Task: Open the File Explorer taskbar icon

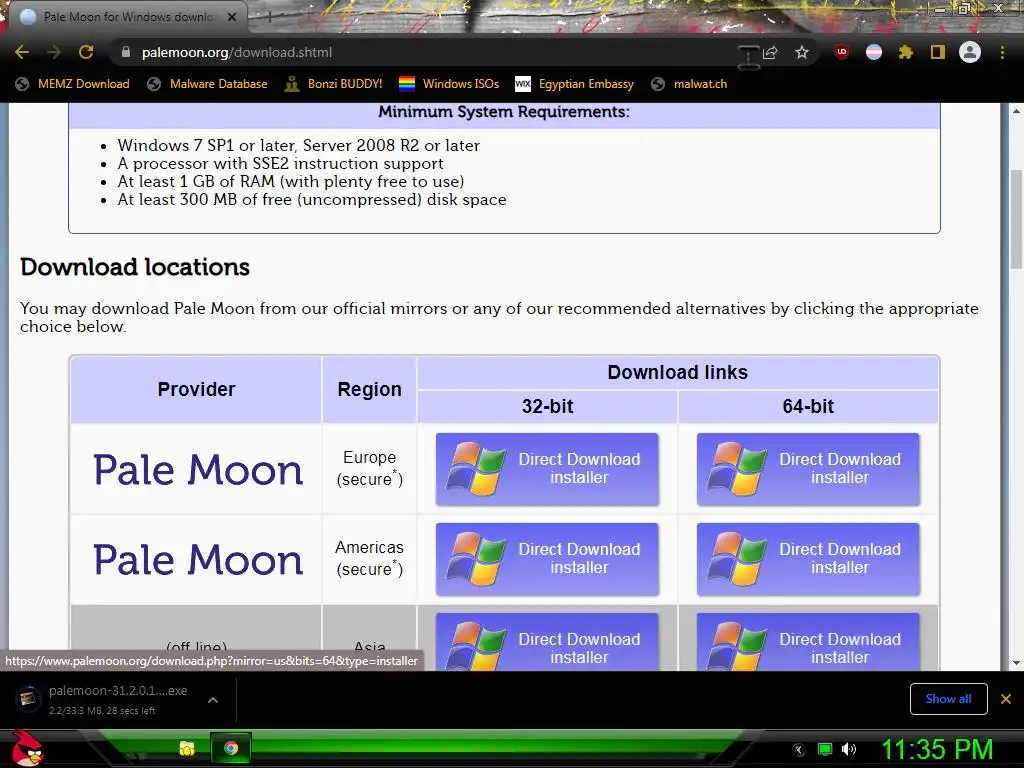Action: click(x=187, y=748)
